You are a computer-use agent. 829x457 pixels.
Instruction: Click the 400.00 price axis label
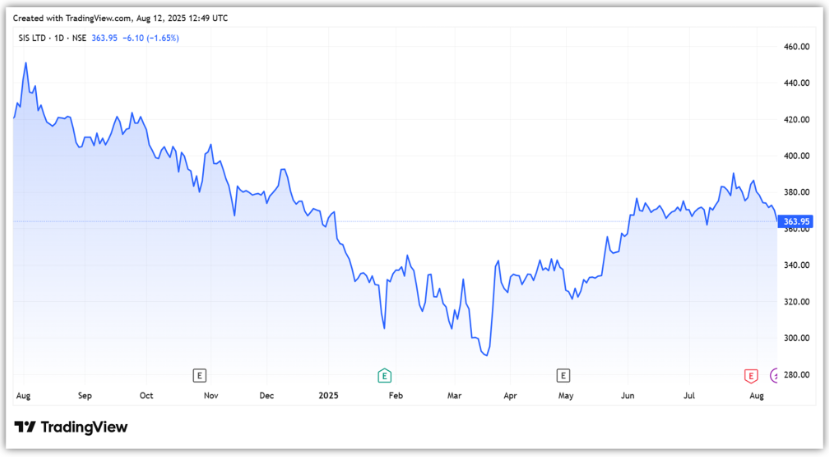797,156
